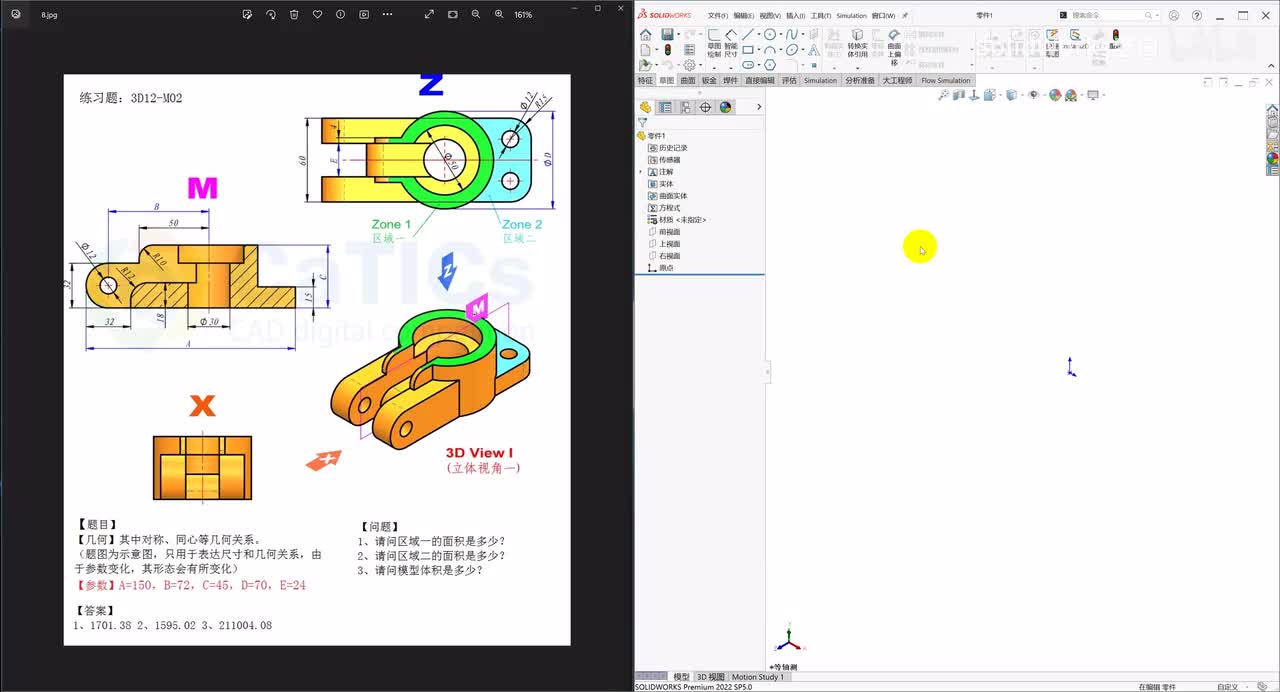
Task: Click the Photos app icon beside 8.jpg
Action: tap(15, 14)
